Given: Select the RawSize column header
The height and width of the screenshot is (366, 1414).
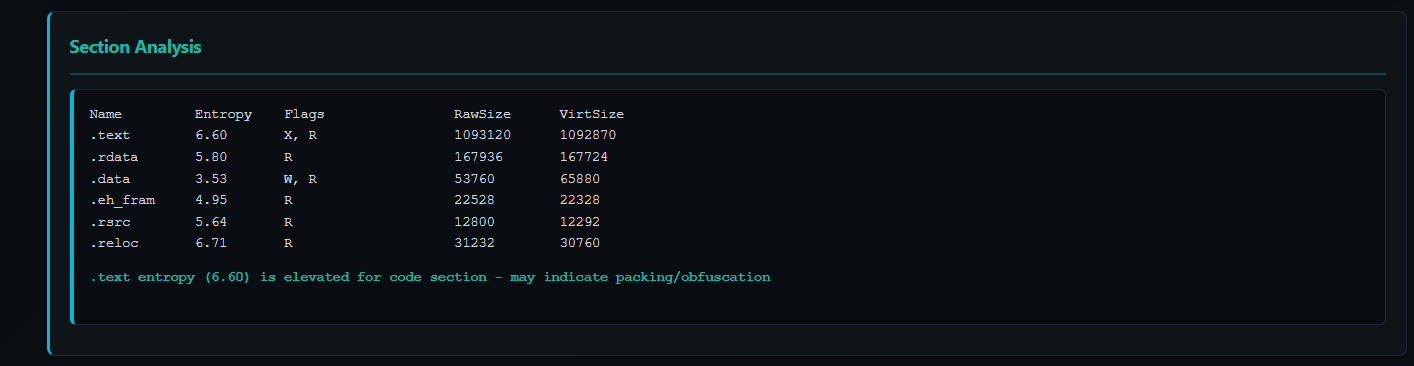Looking at the screenshot, I should pyautogui.click(x=482, y=114).
